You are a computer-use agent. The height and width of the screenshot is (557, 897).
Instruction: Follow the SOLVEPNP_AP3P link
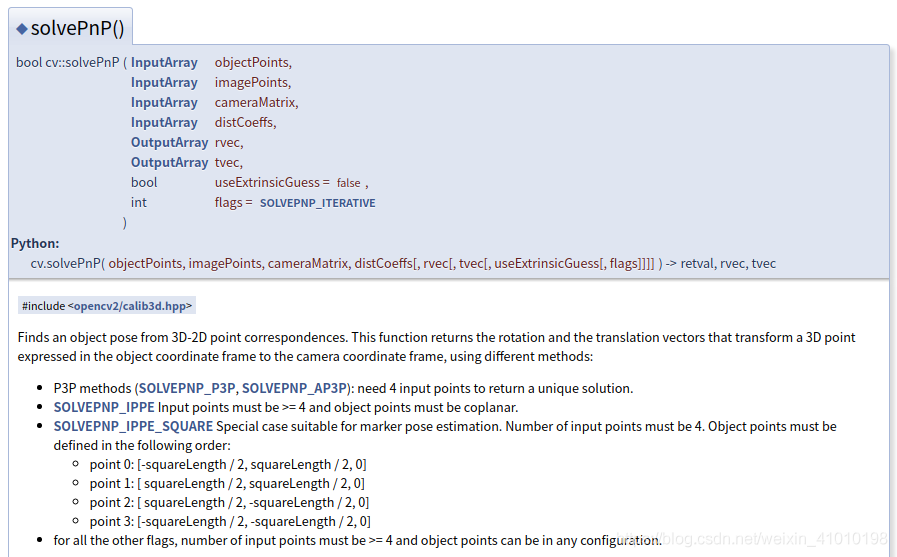tap(294, 388)
